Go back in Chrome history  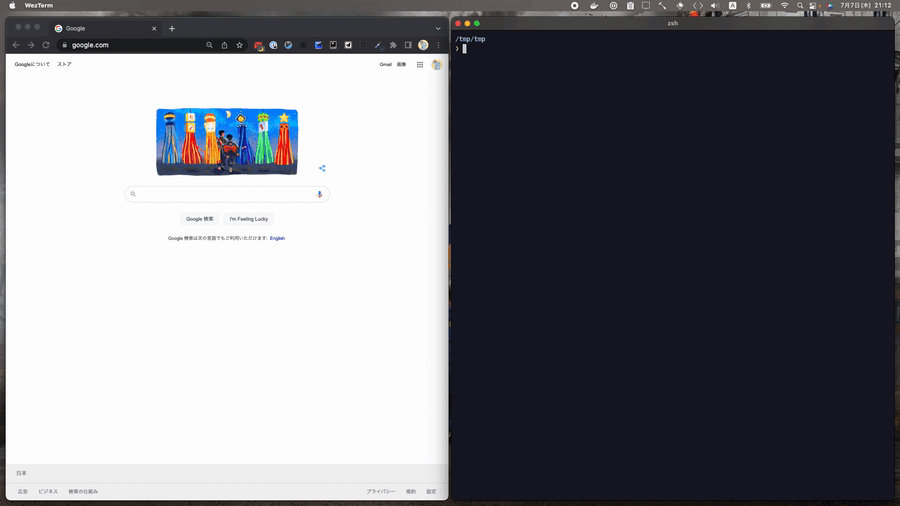pos(16,45)
